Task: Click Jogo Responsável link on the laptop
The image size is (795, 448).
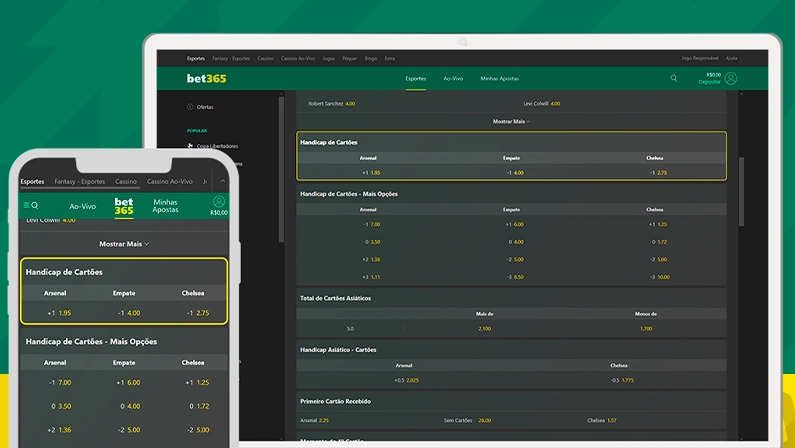Action: pos(700,58)
